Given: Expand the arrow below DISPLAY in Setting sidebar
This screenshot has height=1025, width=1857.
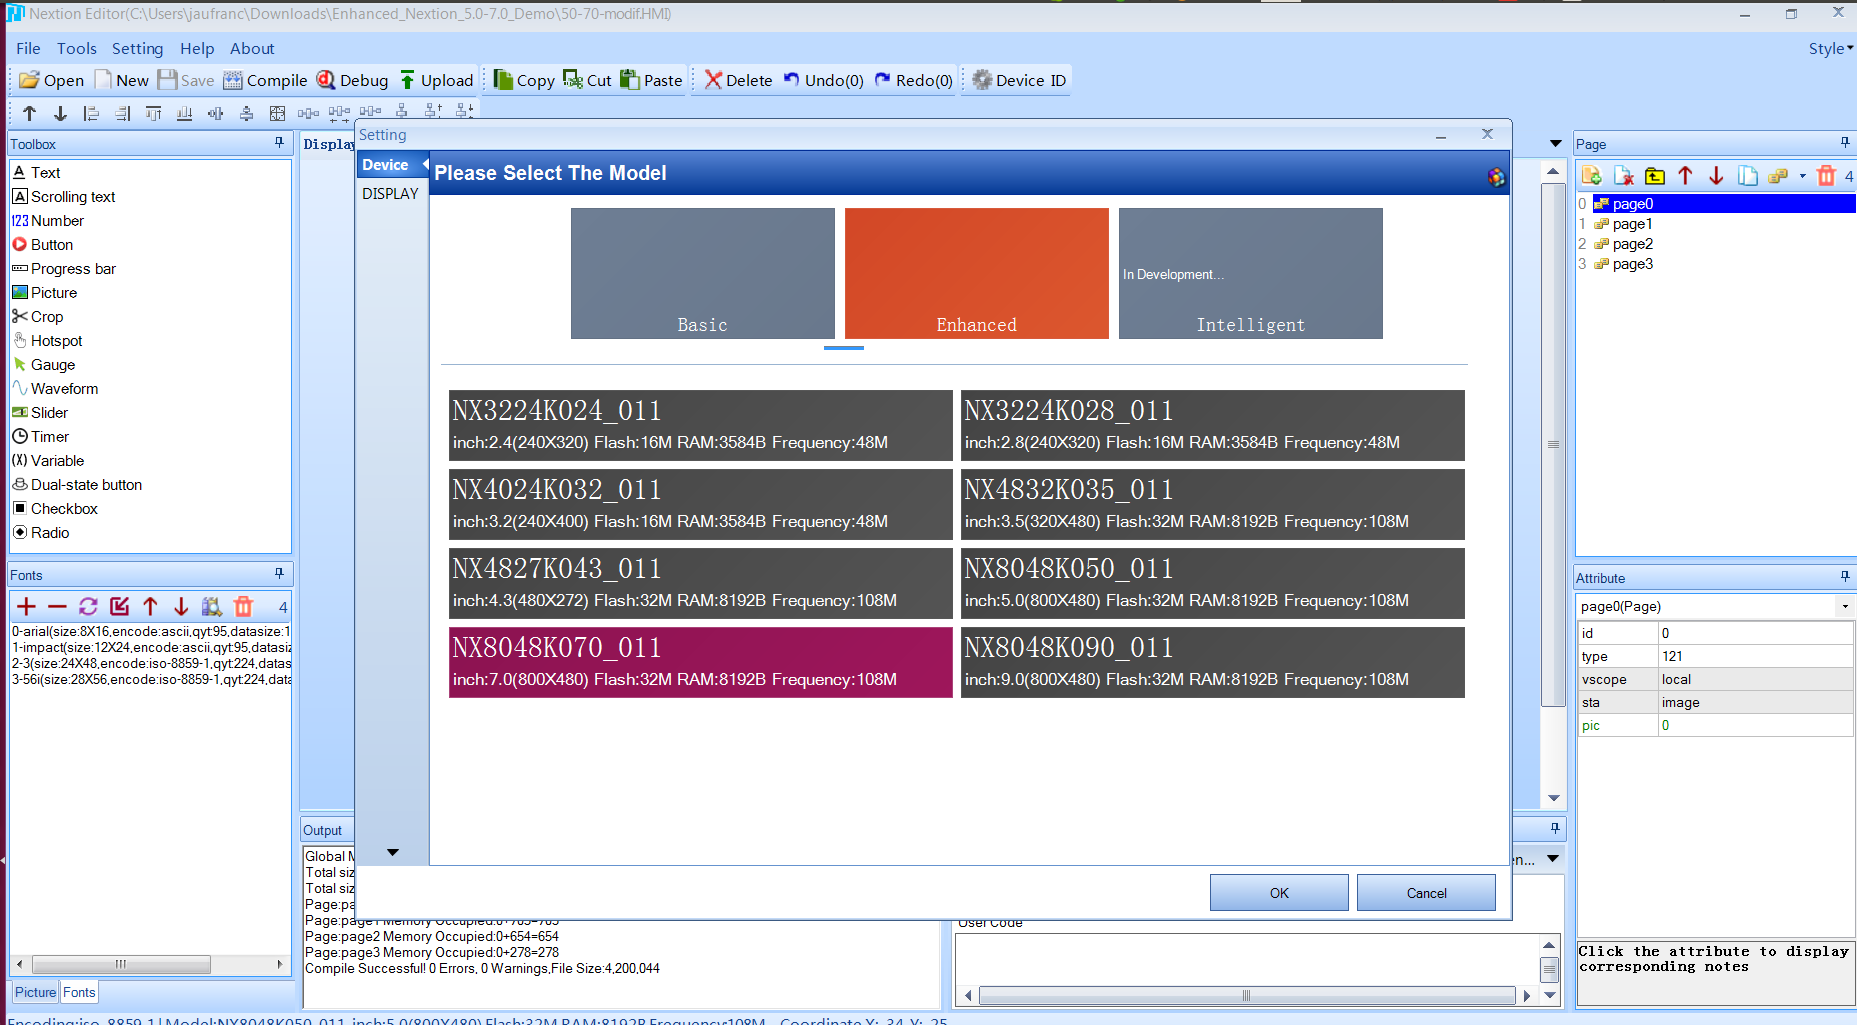Looking at the screenshot, I should (x=393, y=852).
